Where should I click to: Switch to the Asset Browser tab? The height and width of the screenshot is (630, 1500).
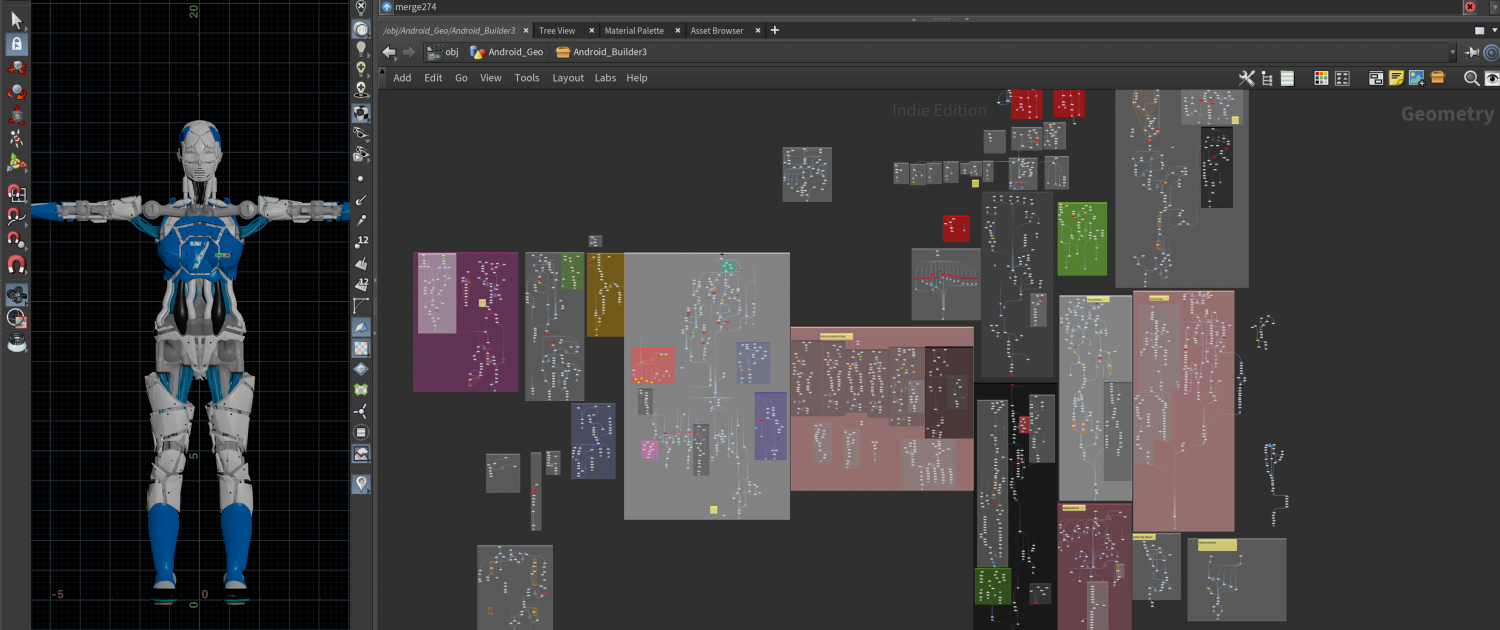717,31
